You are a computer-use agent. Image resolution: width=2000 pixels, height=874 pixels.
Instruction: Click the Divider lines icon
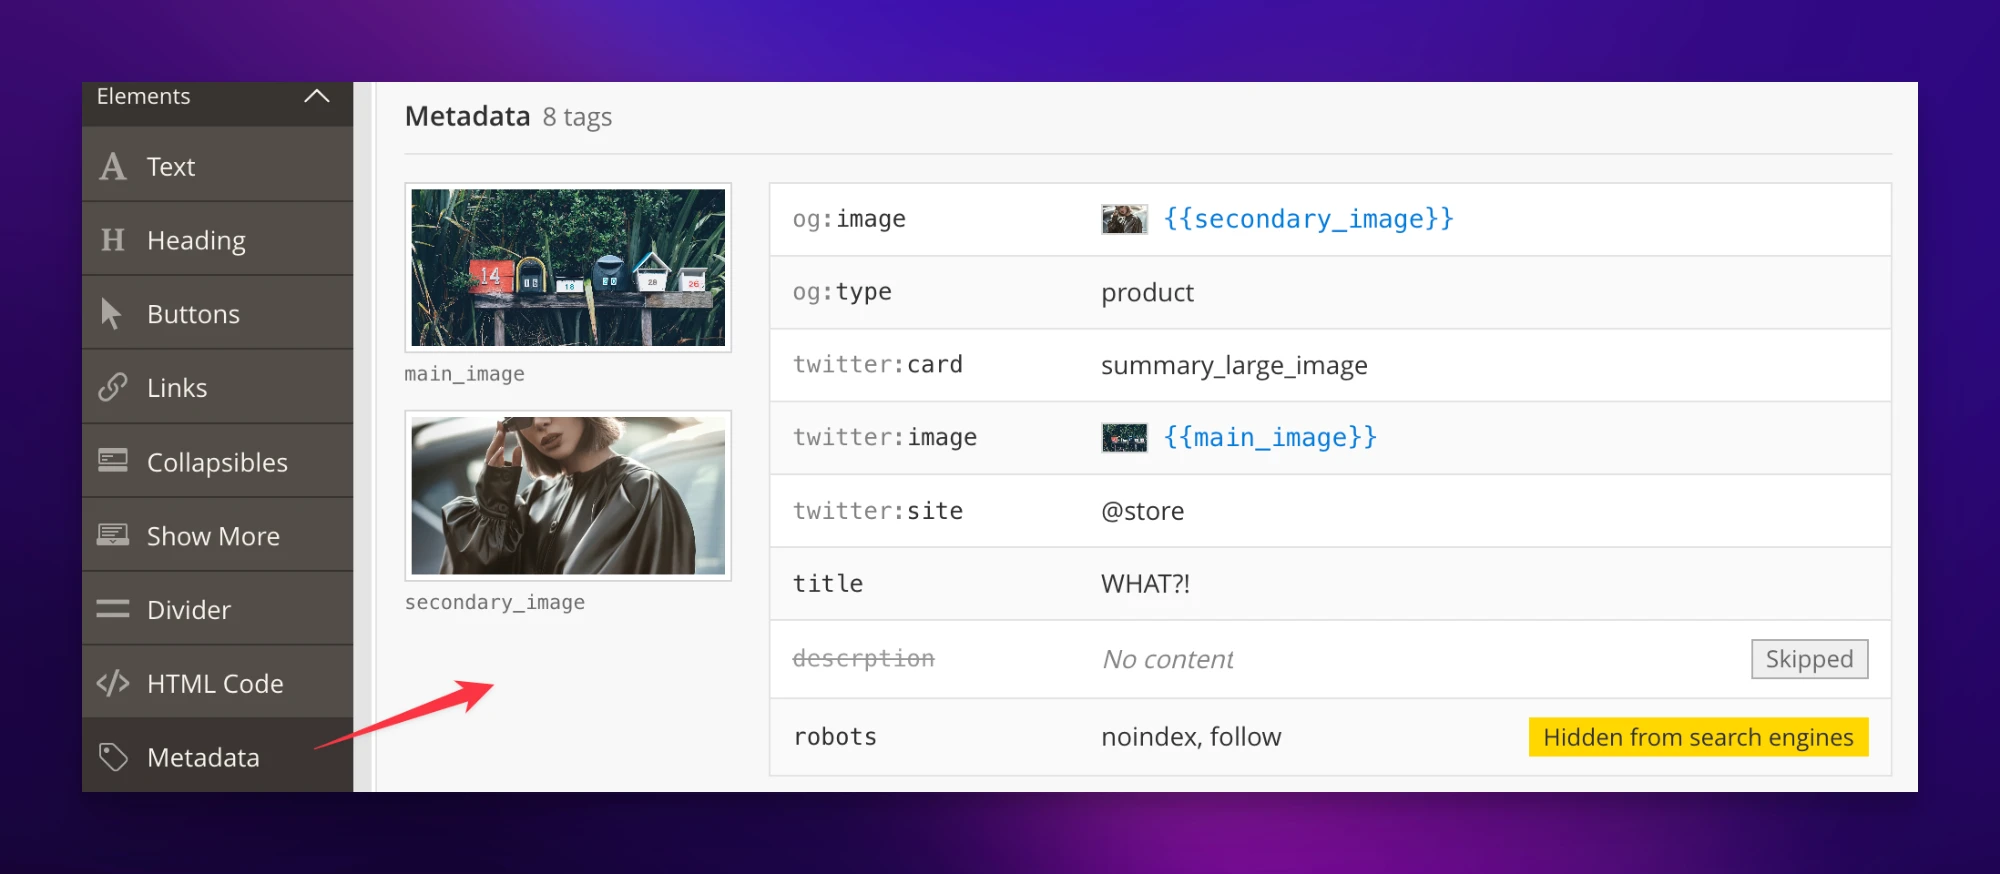coord(113,608)
